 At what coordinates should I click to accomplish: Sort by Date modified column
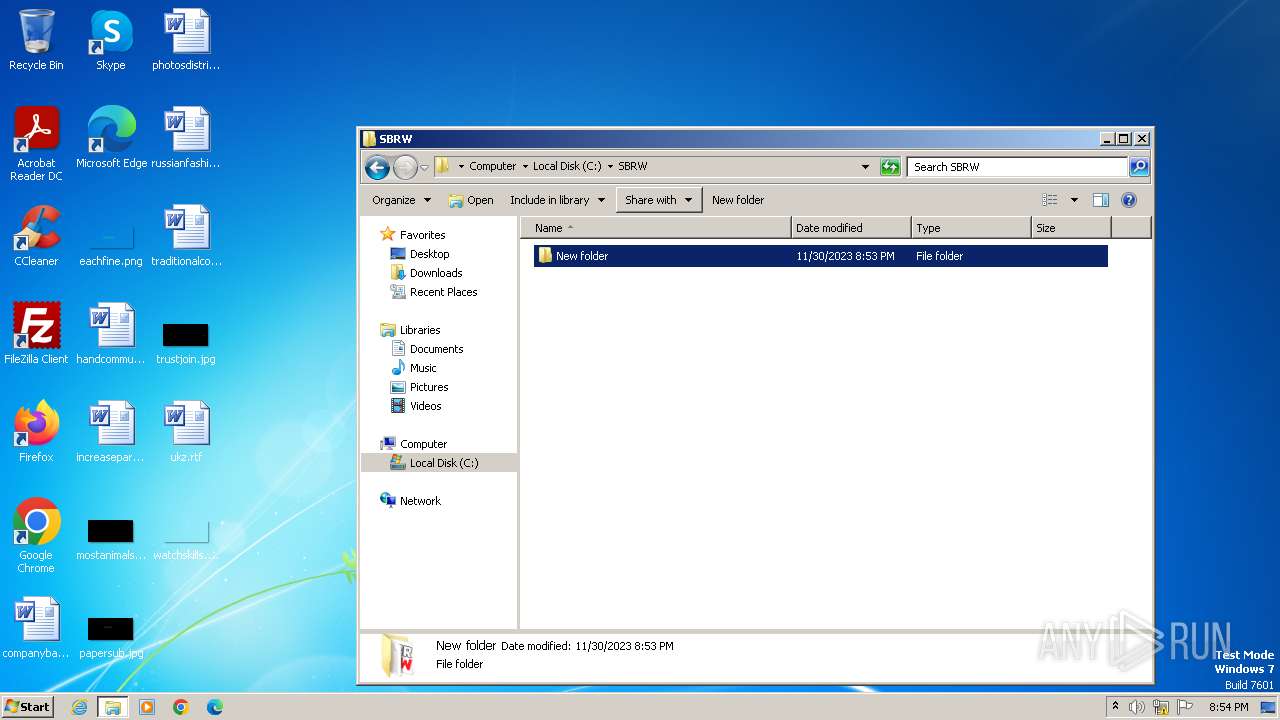[x=851, y=228]
